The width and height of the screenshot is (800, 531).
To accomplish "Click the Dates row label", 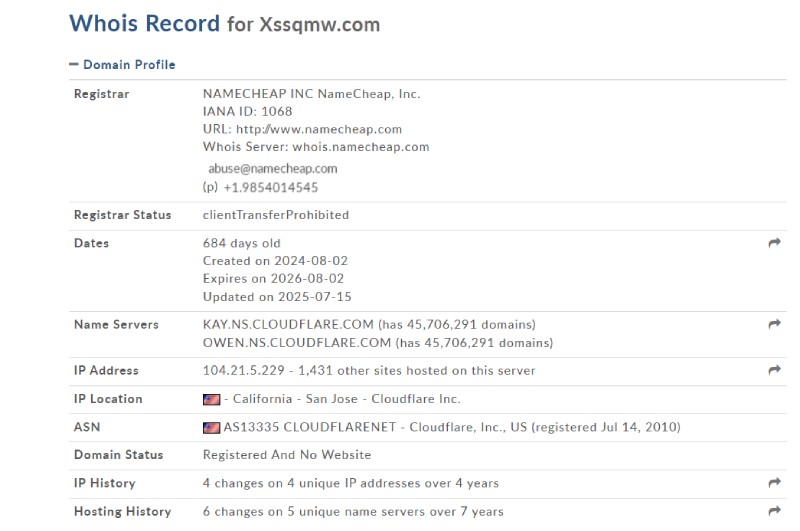I will [91, 243].
